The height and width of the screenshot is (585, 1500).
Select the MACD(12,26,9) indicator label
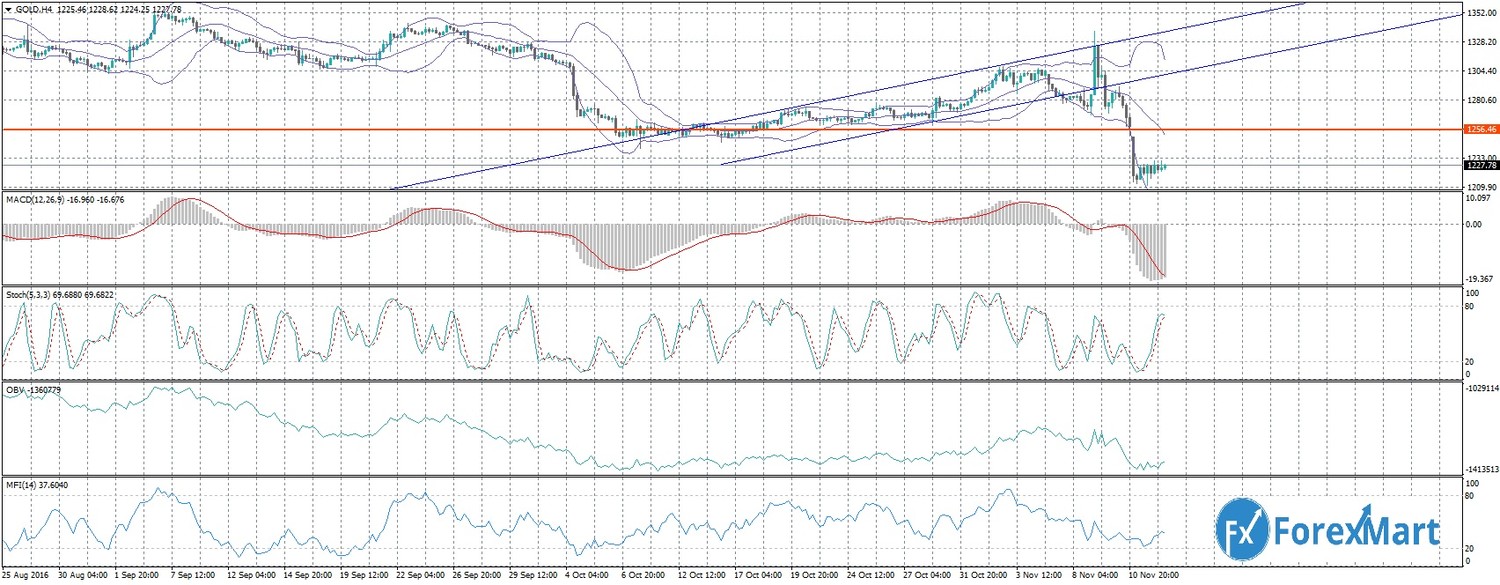coord(38,200)
